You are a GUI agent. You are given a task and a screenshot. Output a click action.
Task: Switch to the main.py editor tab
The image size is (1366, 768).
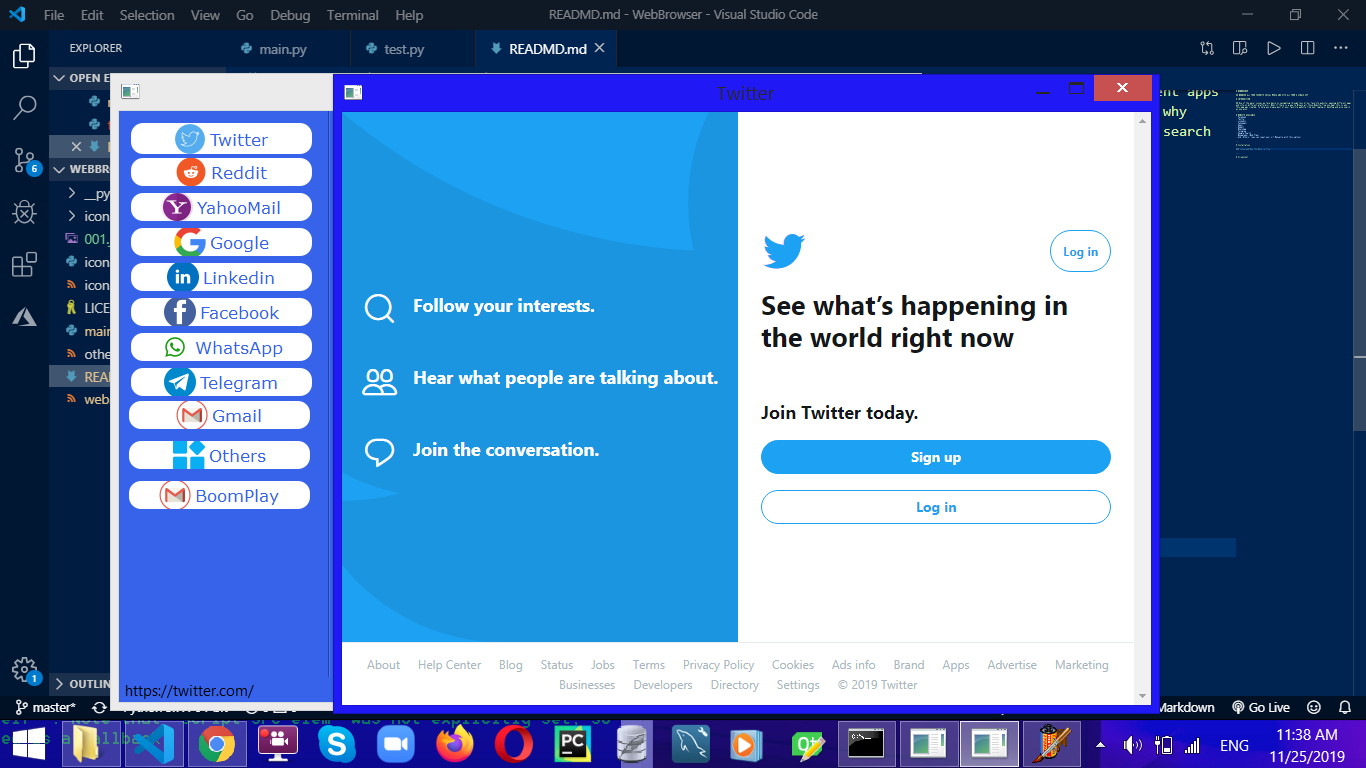(283, 48)
